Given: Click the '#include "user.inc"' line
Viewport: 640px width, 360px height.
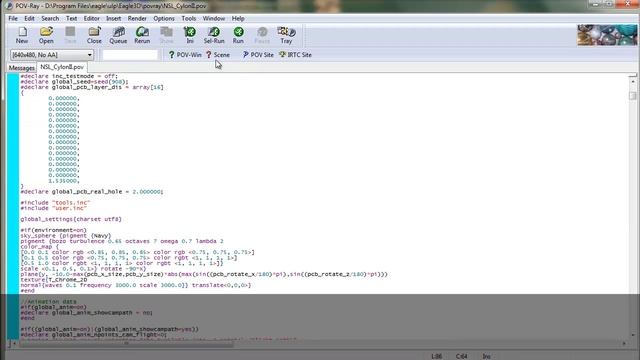Looking at the screenshot, I should pos(53,208).
